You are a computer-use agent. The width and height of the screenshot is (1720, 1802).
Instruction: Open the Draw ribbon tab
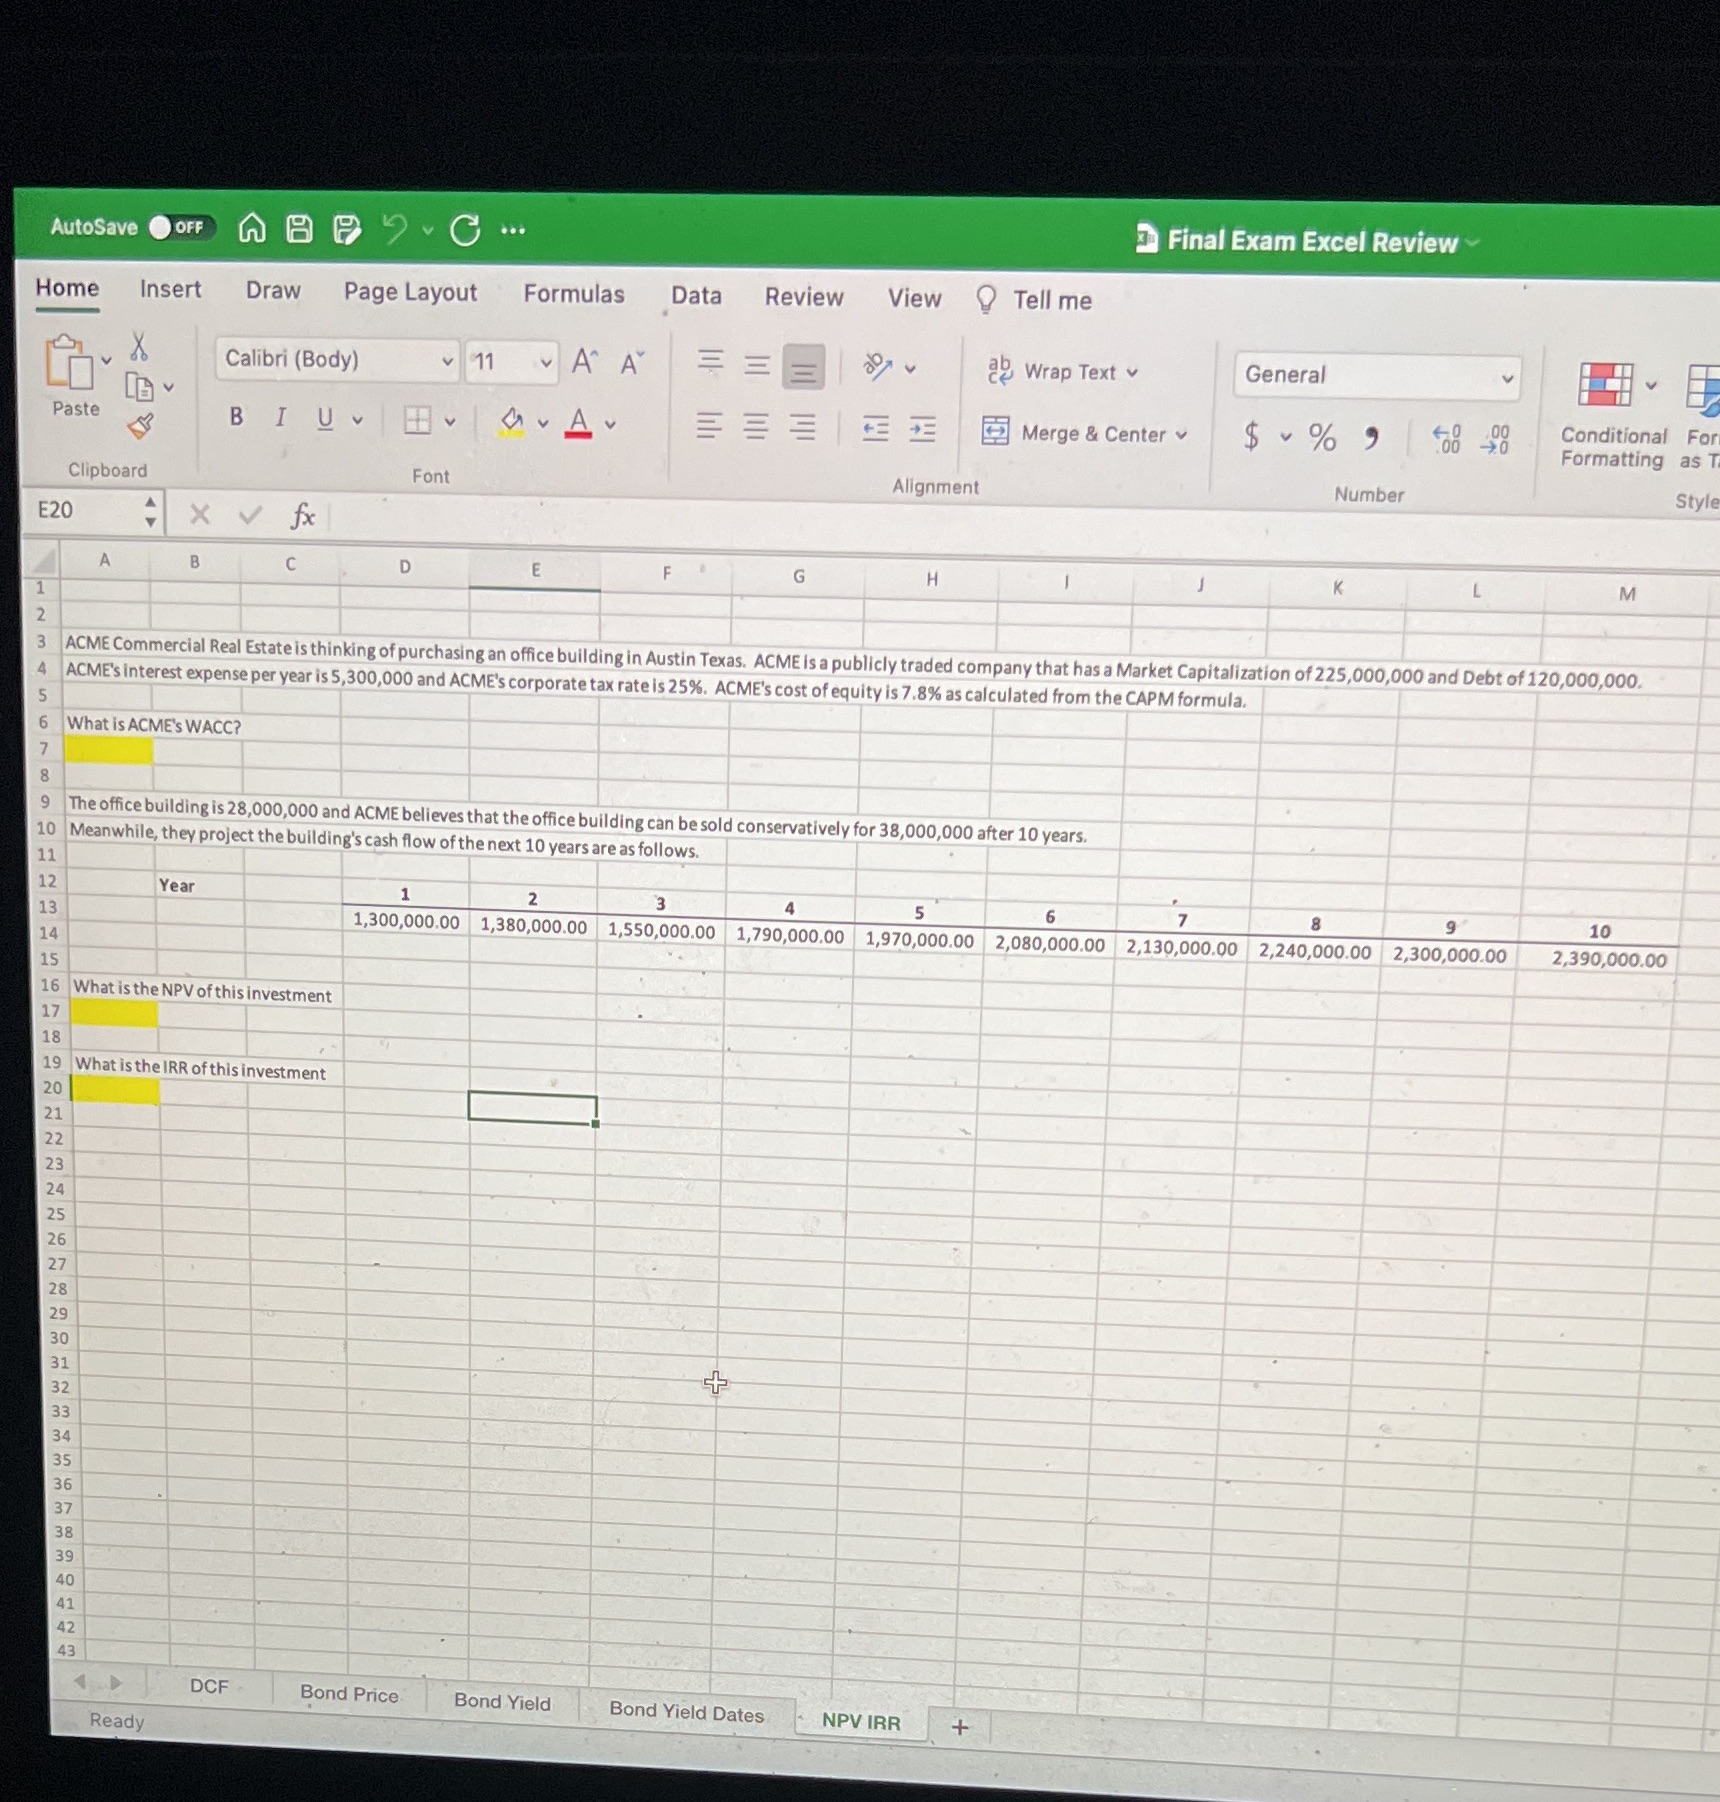coord(273,290)
